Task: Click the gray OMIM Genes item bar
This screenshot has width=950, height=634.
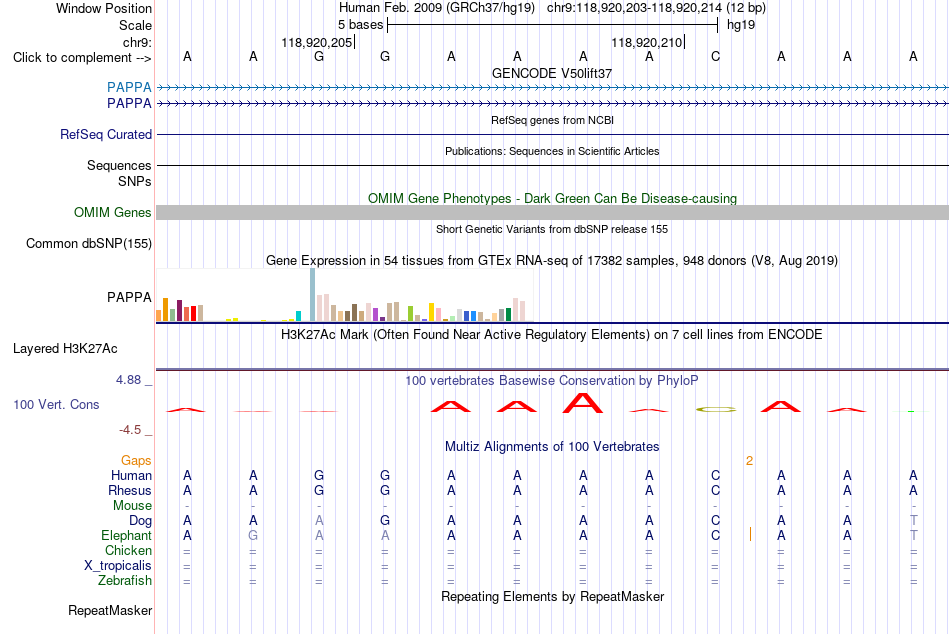Action: [552, 212]
